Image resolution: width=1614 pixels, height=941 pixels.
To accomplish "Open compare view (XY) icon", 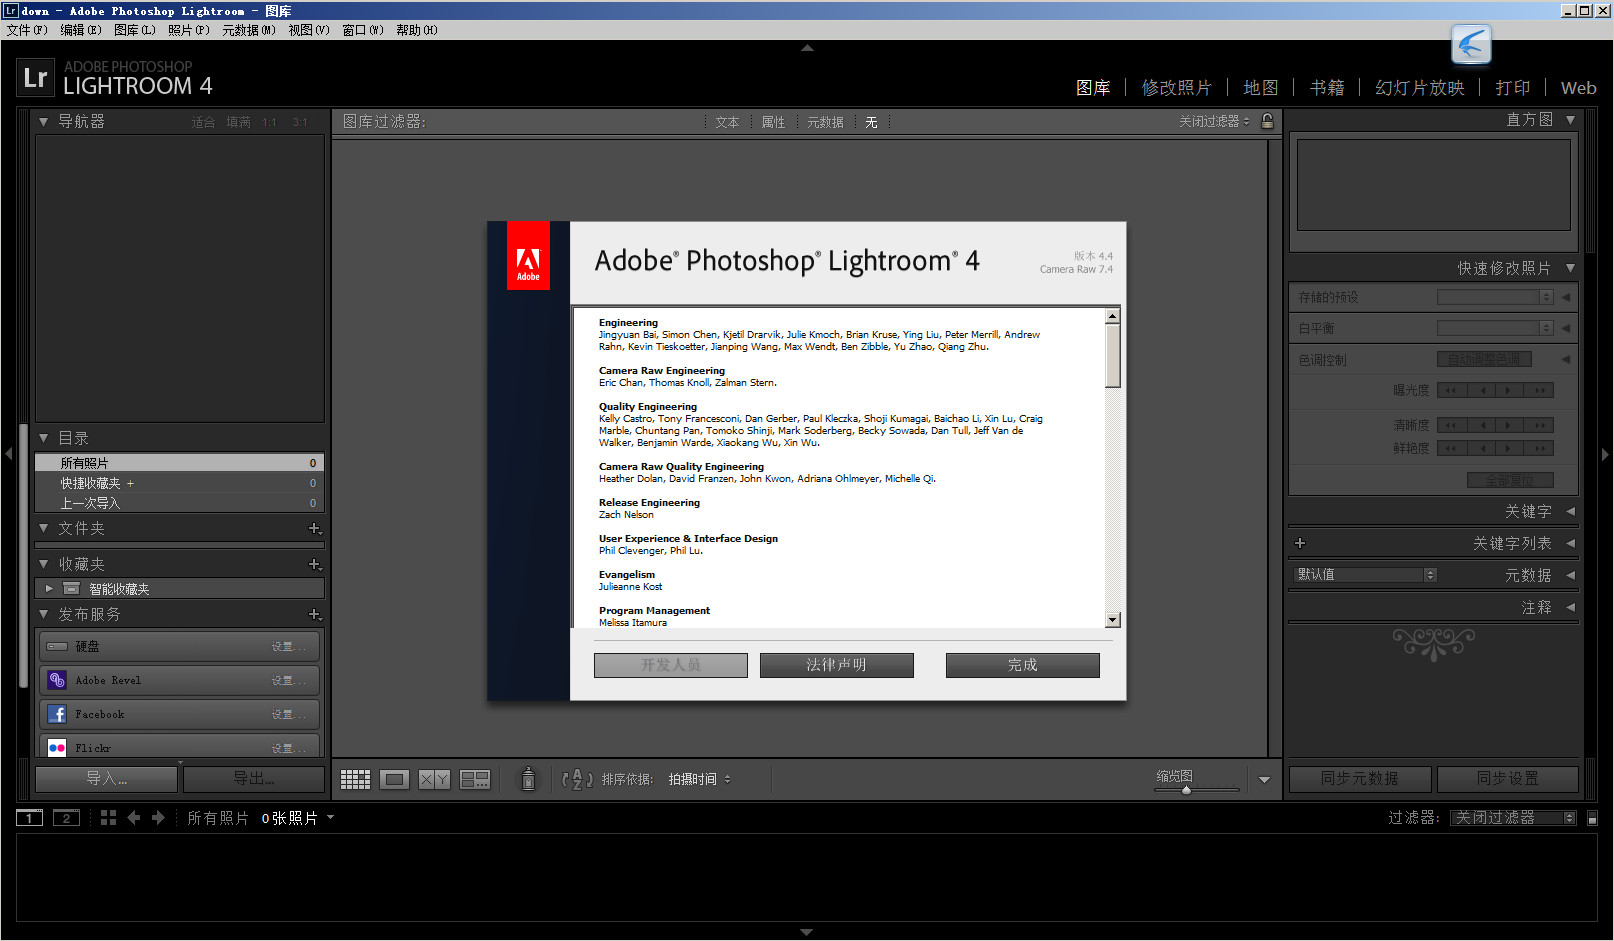I will (434, 779).
